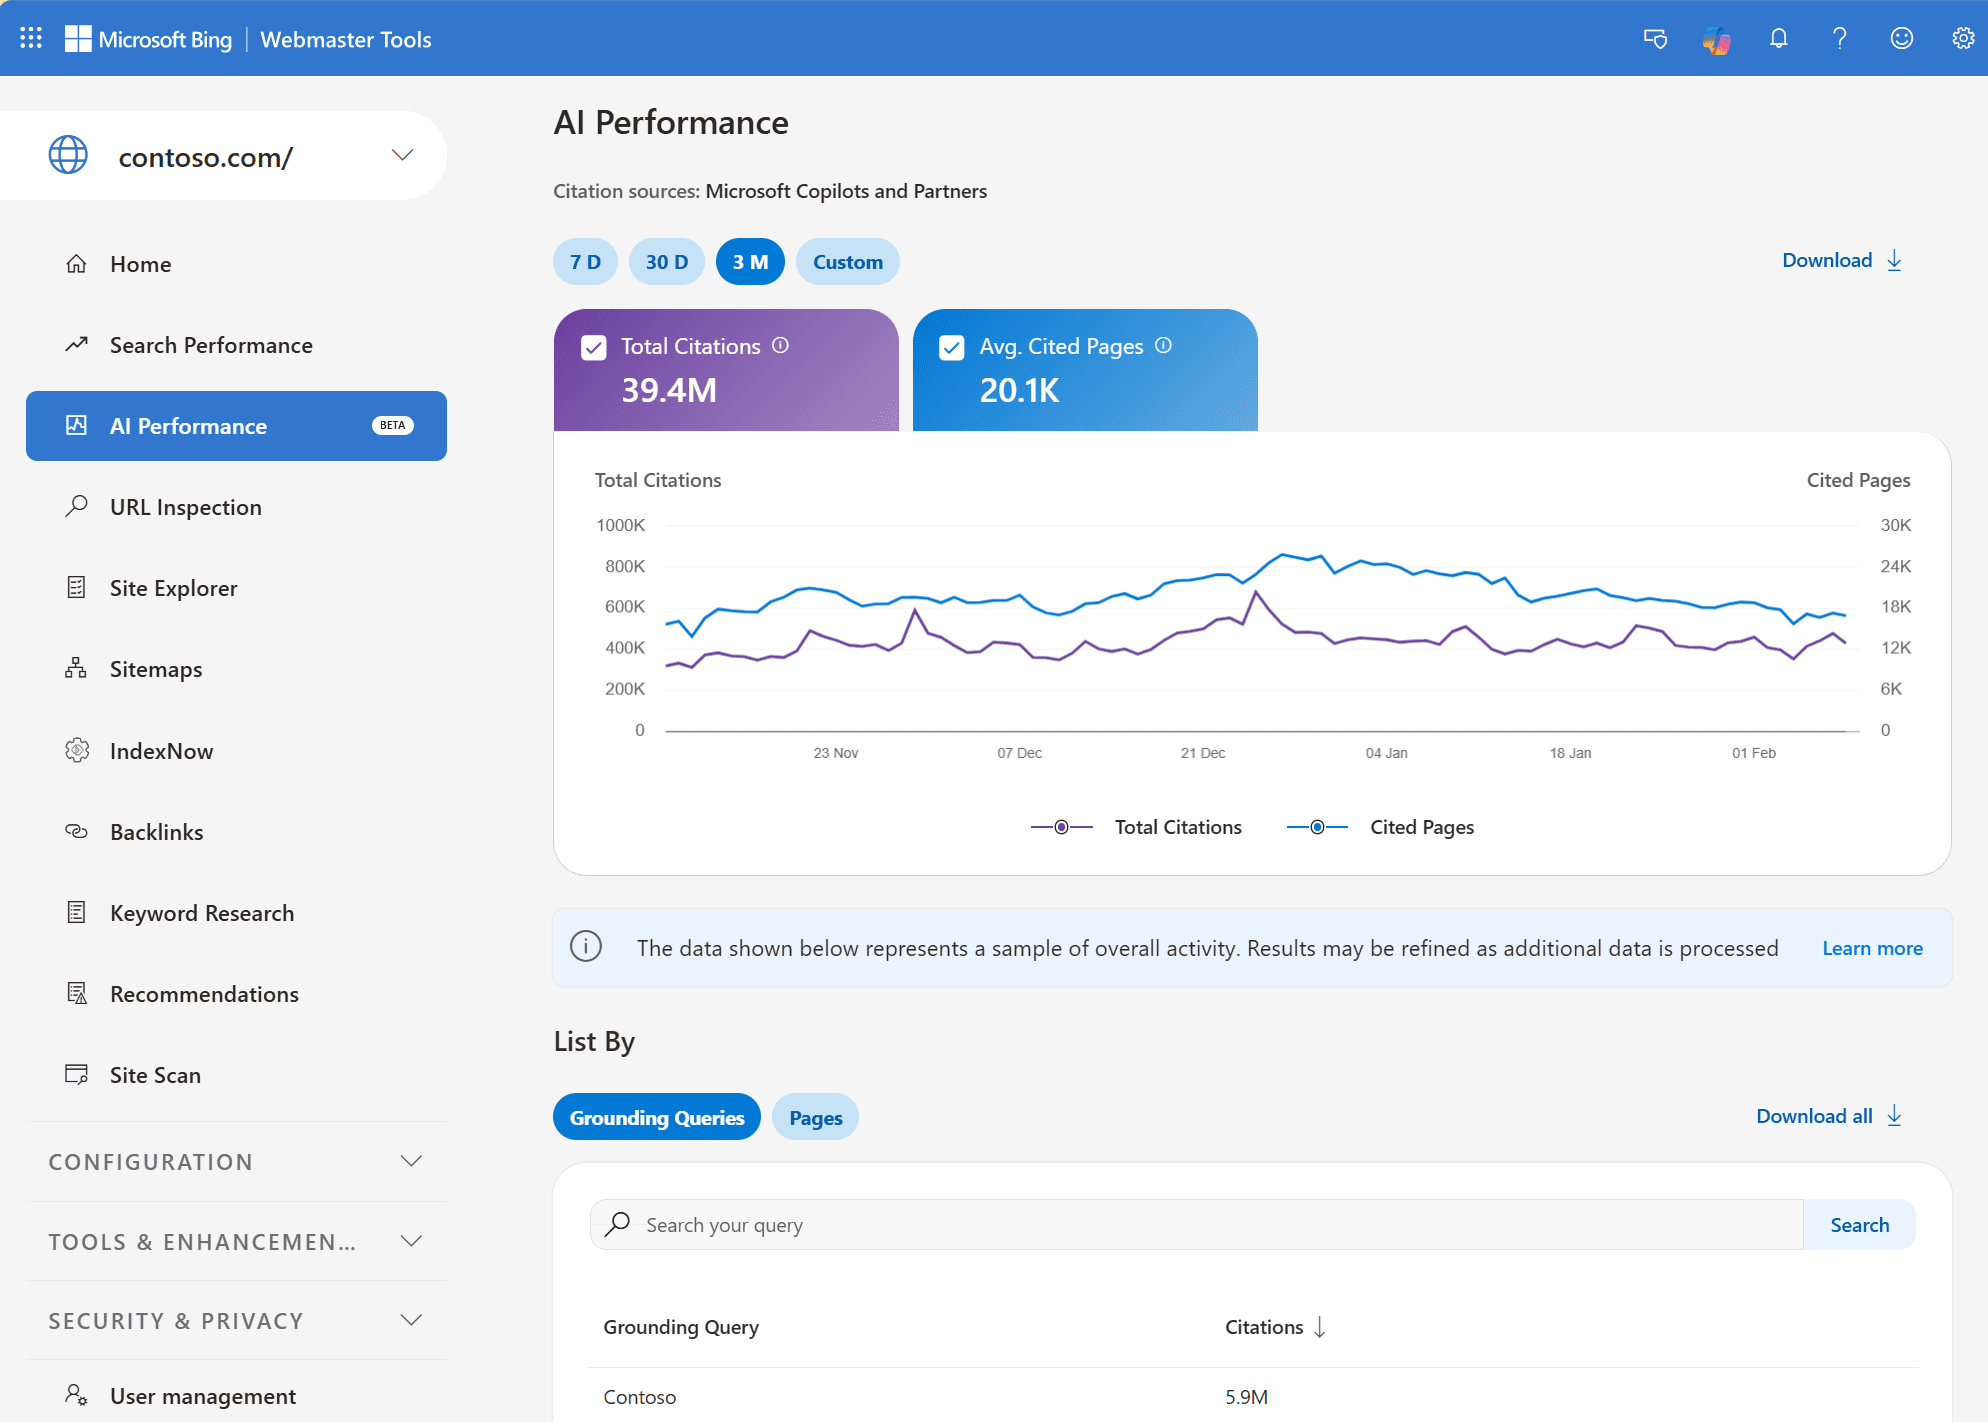The image size is (1988, 1422).
Task: Launch Keyword Research tool
Action: coord(202,912)
